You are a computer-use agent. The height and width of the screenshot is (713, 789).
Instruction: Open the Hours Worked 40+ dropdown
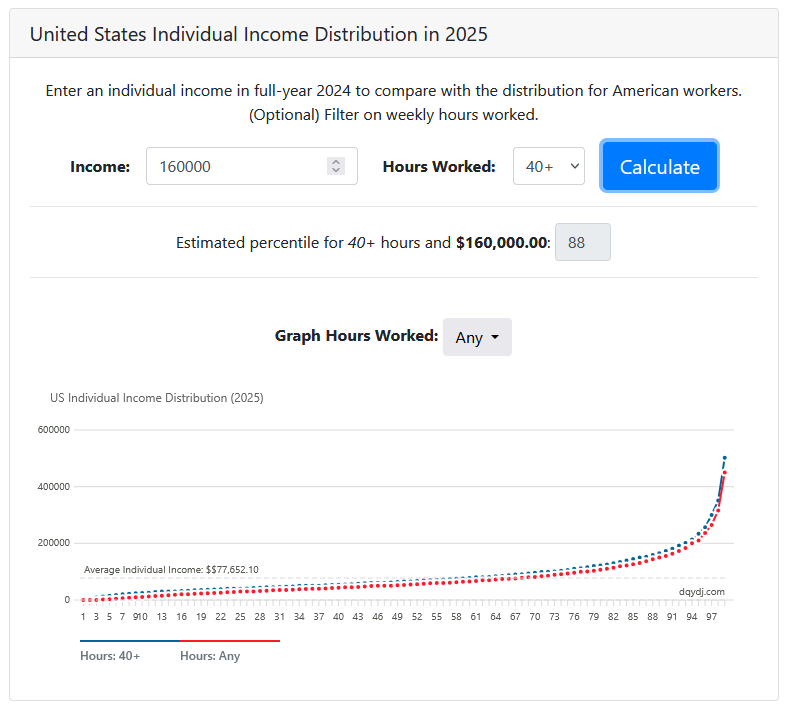pos(548,166)
